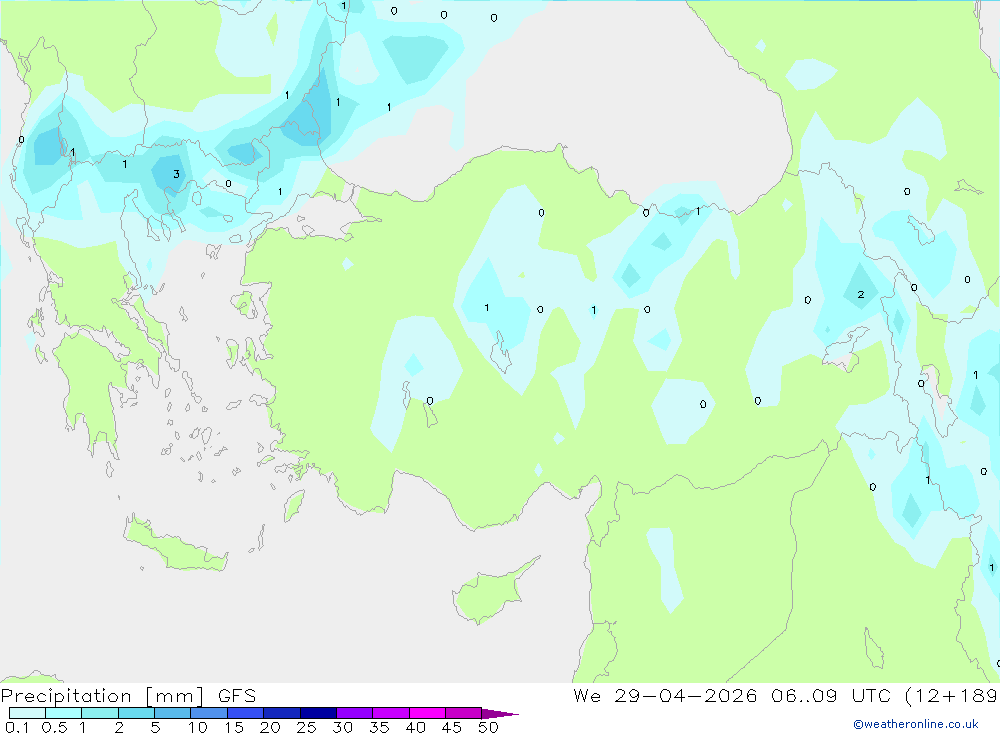Click the legend scale label '15'
This screenshot has width=1000, height=733.
(x=234, y=727)
